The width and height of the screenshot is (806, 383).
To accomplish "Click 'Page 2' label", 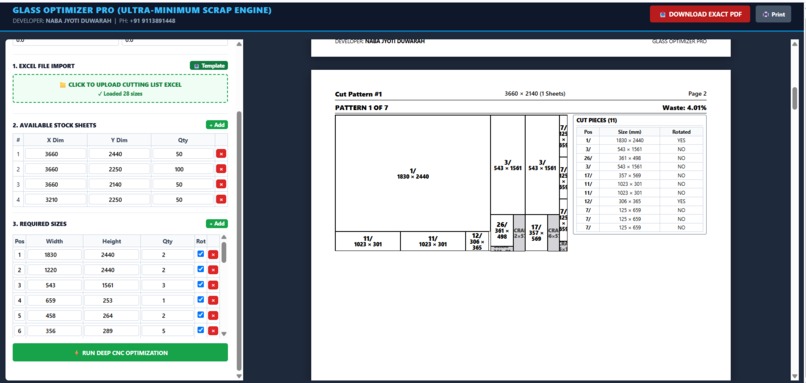I will coord(697,94).
